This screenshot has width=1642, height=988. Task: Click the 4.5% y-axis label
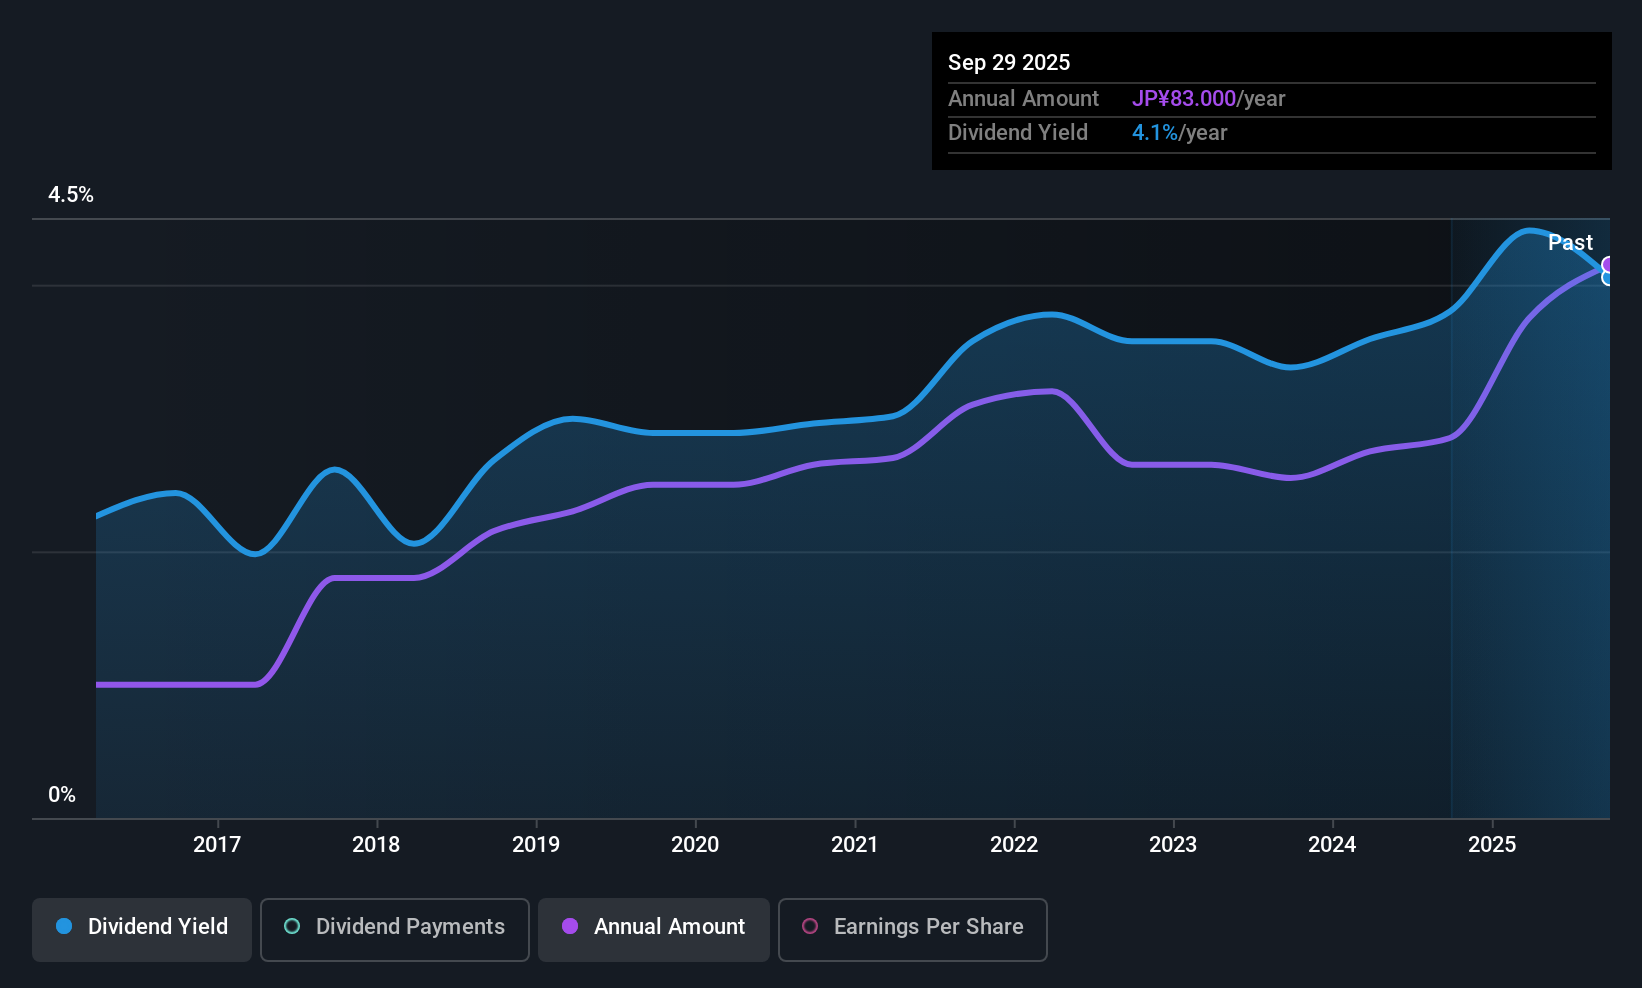pos(71,195)
